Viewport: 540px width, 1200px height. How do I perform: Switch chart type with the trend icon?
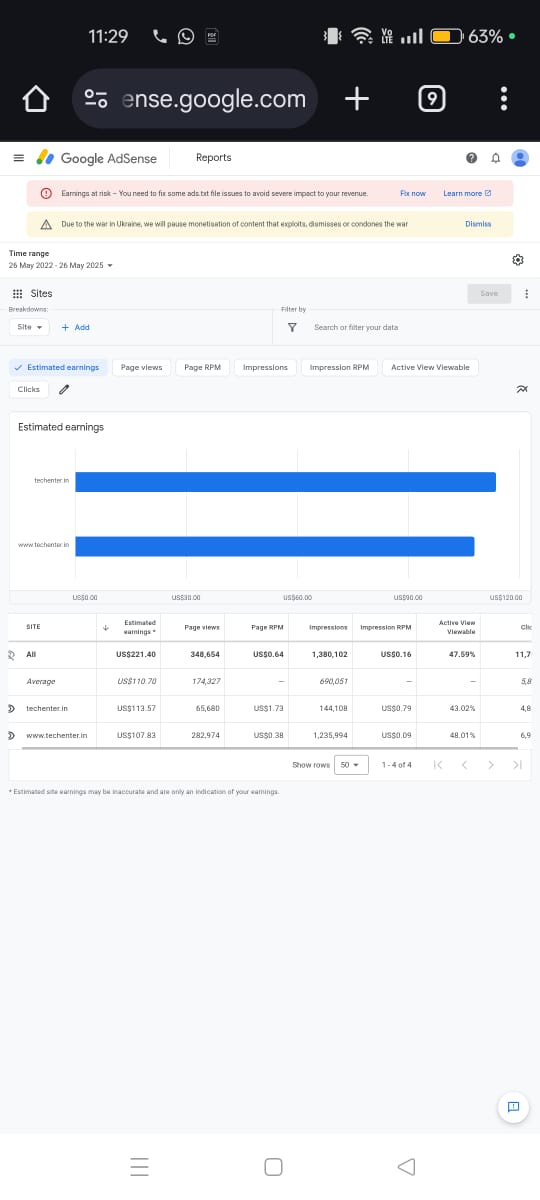(521, 390)
